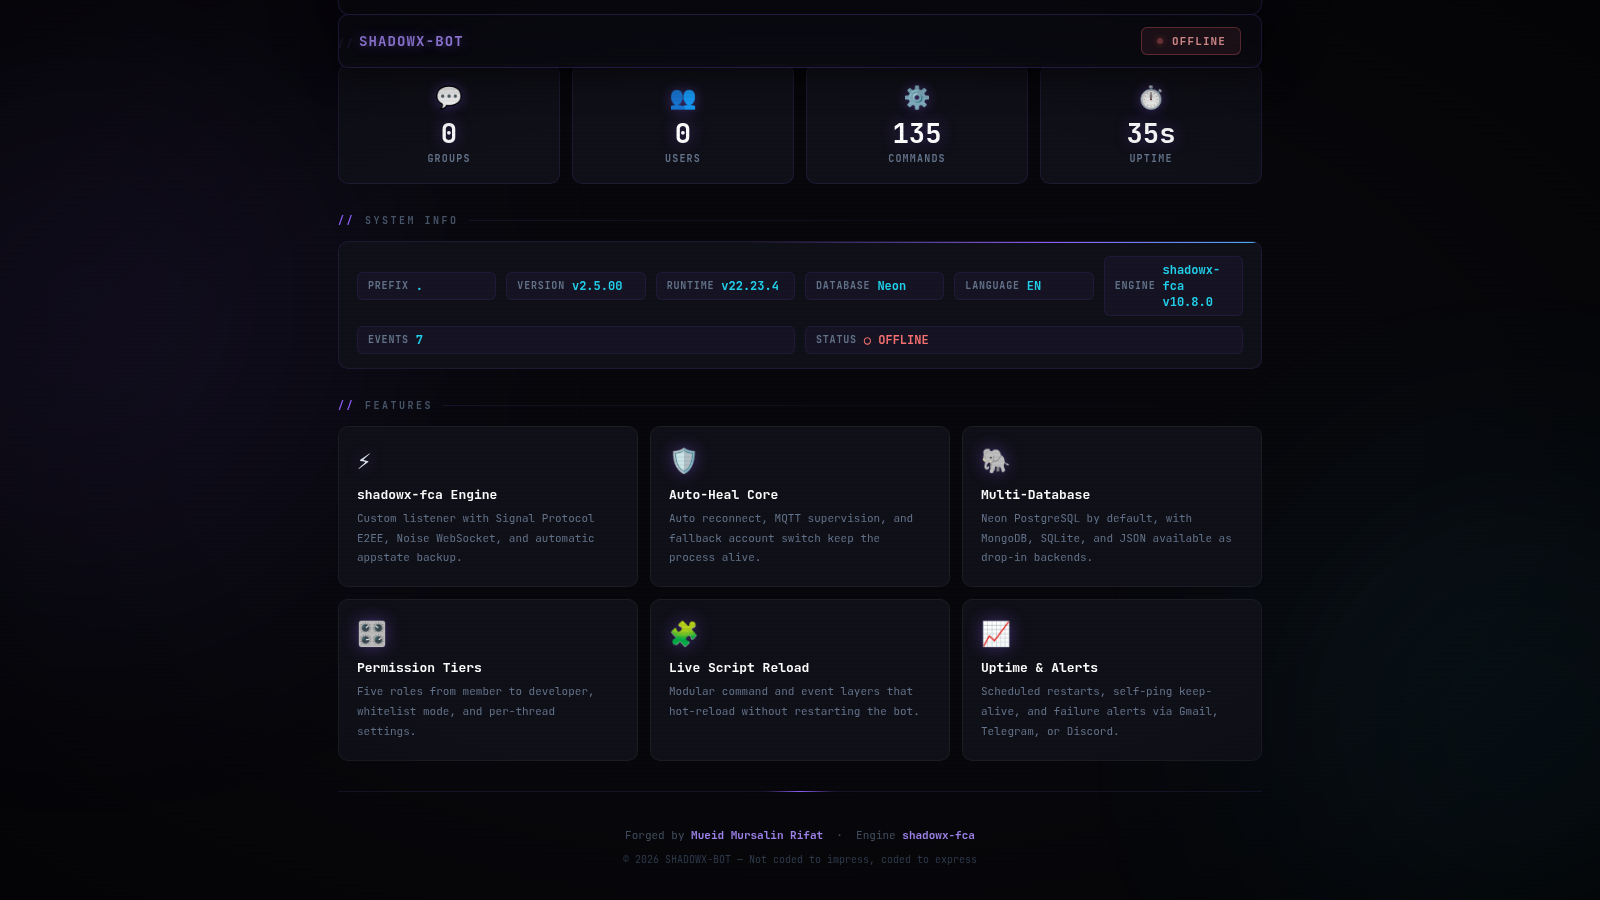Click the puzzle piece Live Script Reload icon

(684, 633)
